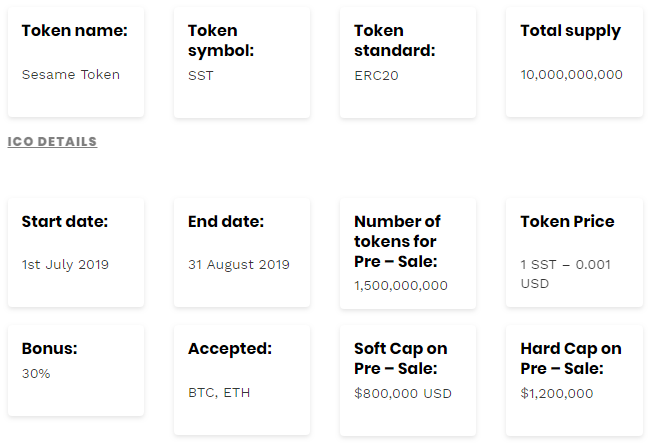Select the ERC20 value text
654x448 pixels.
[x=376, y=75]
